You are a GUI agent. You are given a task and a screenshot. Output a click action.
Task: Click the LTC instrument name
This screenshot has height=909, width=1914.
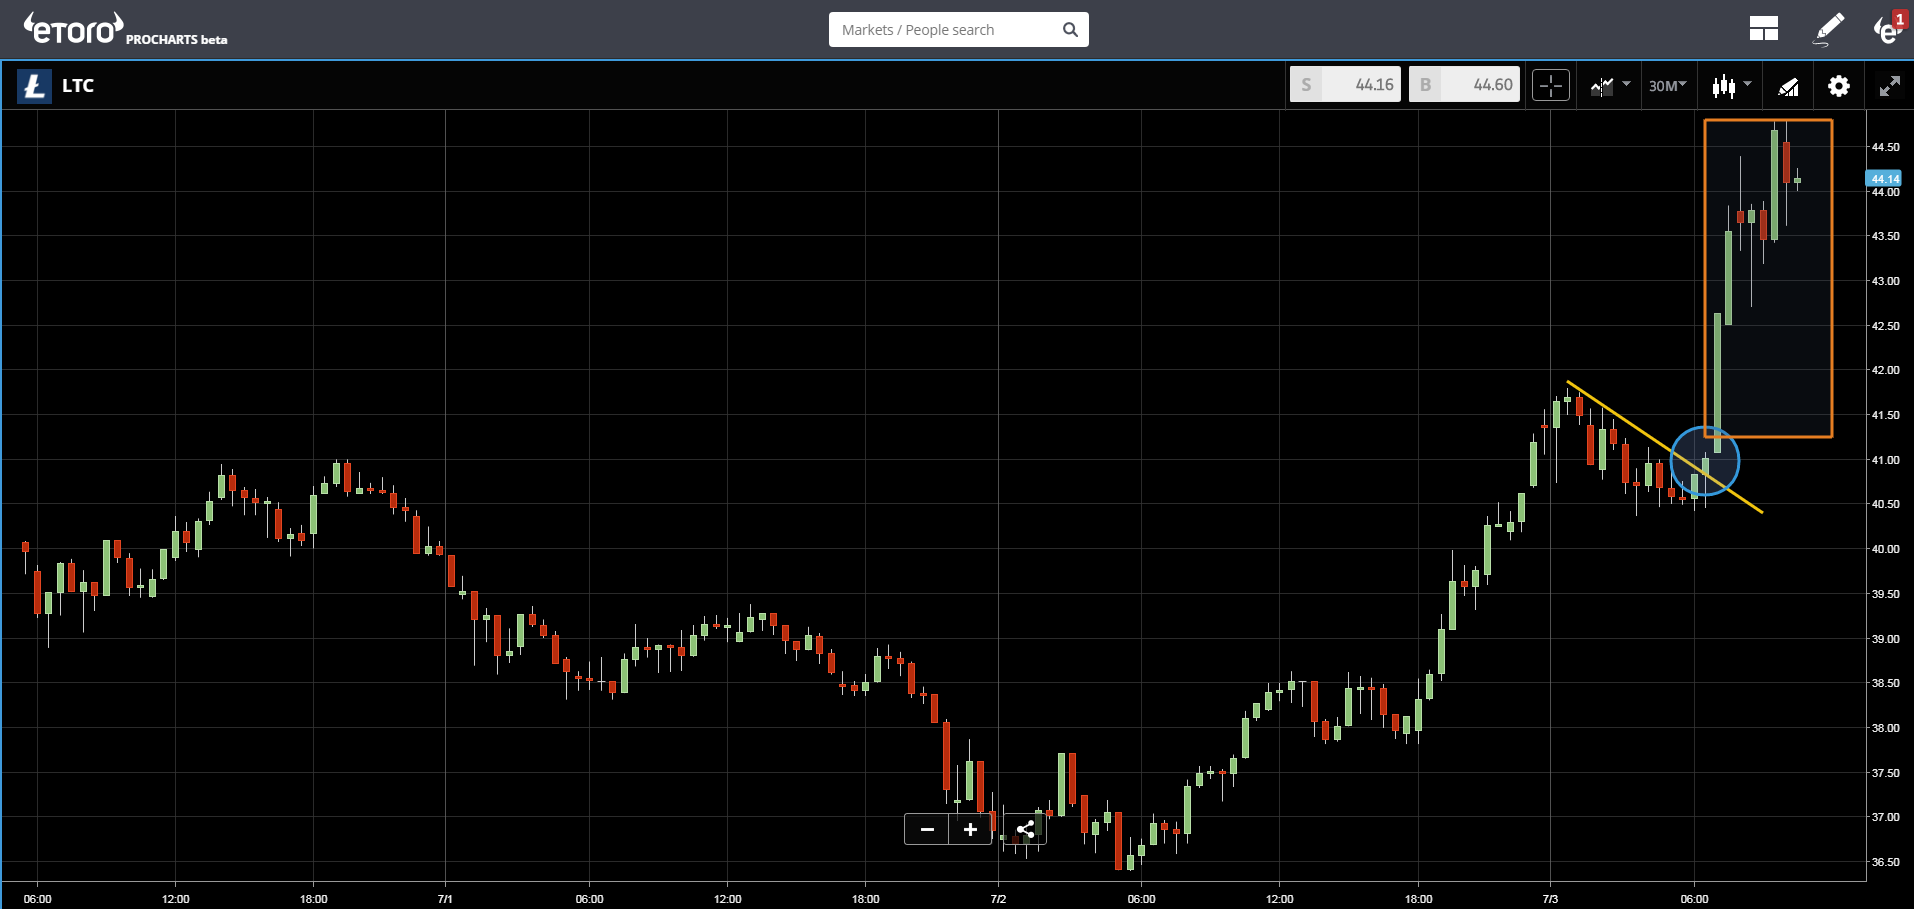[x=78, y=86]
